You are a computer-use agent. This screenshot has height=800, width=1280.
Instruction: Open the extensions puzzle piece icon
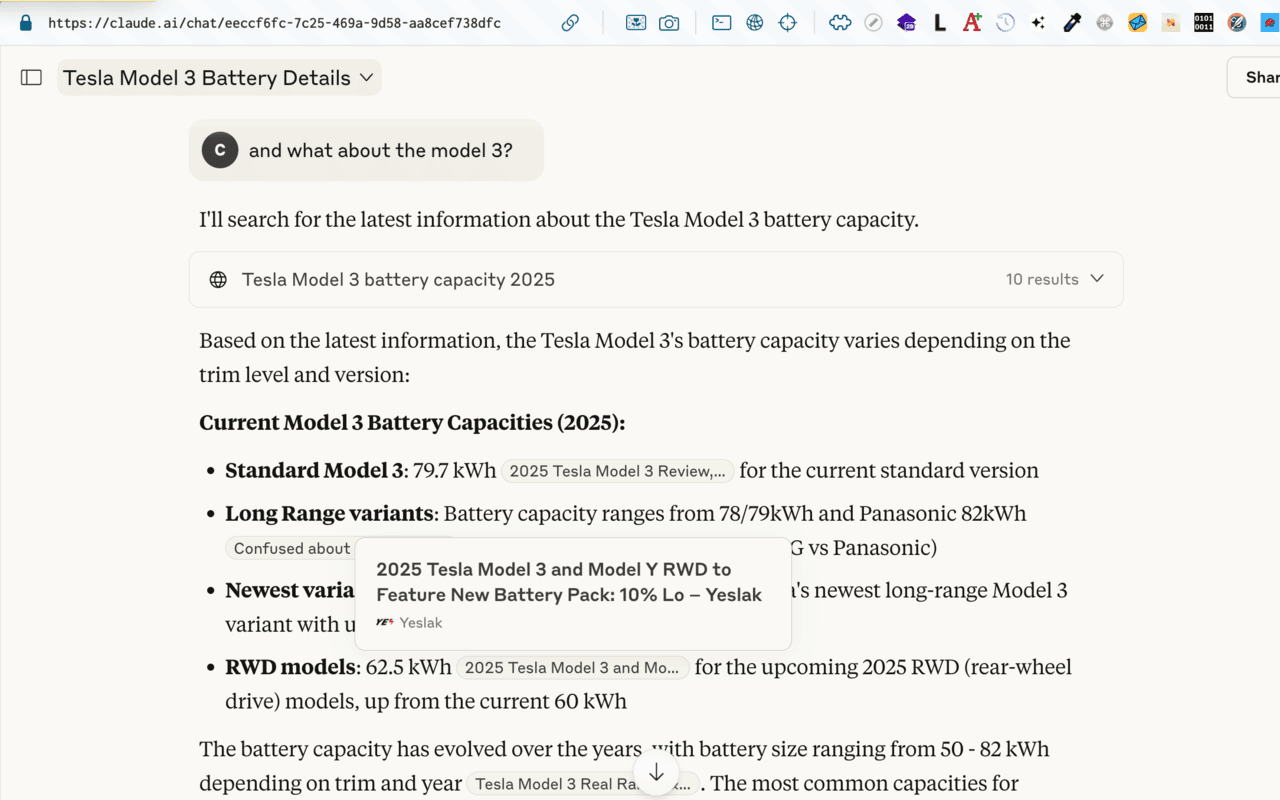(840, 23)
